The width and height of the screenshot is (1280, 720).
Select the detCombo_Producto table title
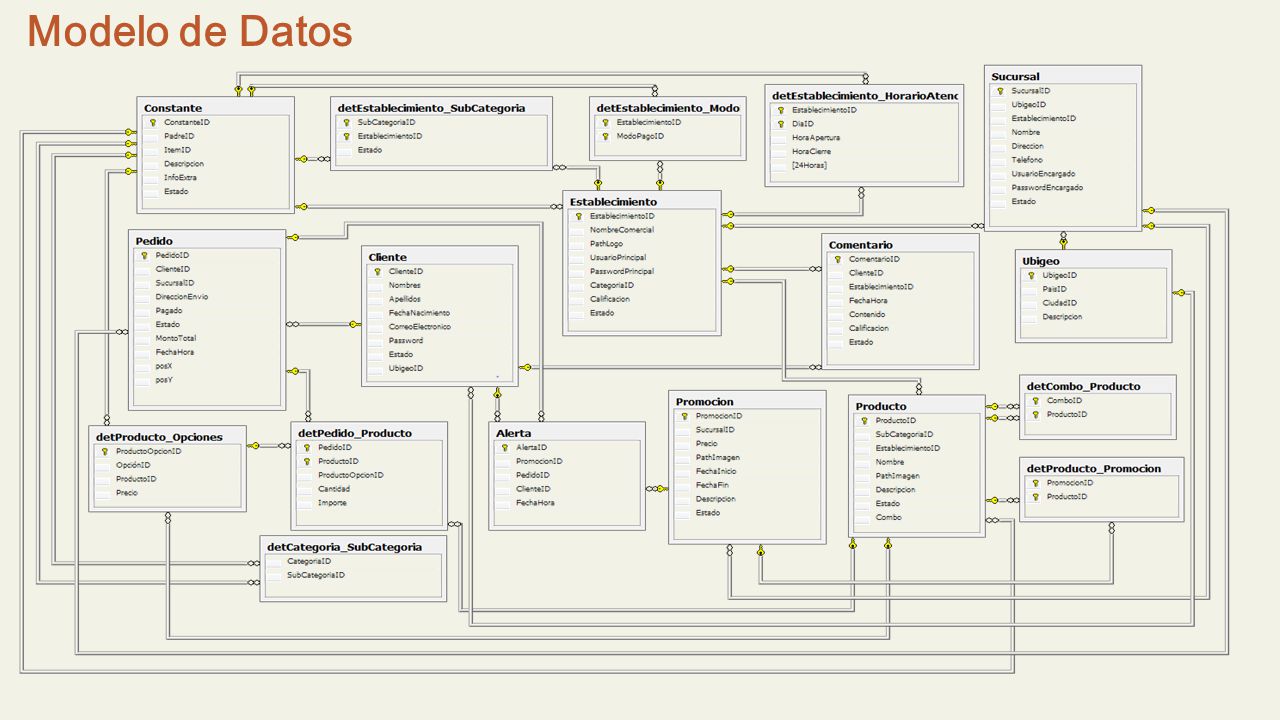1083,386
